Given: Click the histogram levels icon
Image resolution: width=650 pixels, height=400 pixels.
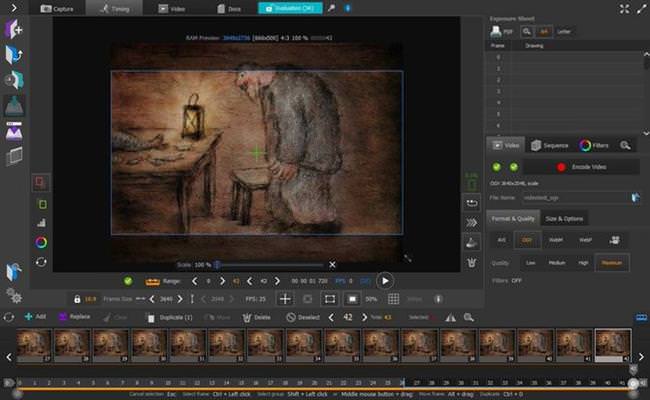Looking at the screenshot, I should pyautogui.click(x=41, y=223).
